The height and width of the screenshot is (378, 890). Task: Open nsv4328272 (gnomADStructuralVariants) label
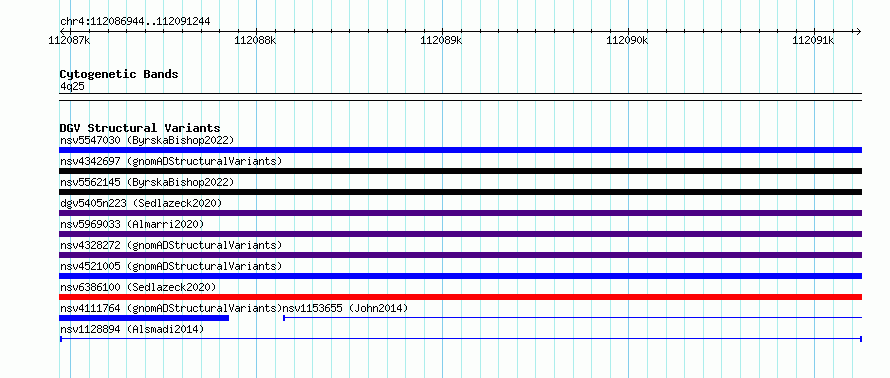(171, 245)
